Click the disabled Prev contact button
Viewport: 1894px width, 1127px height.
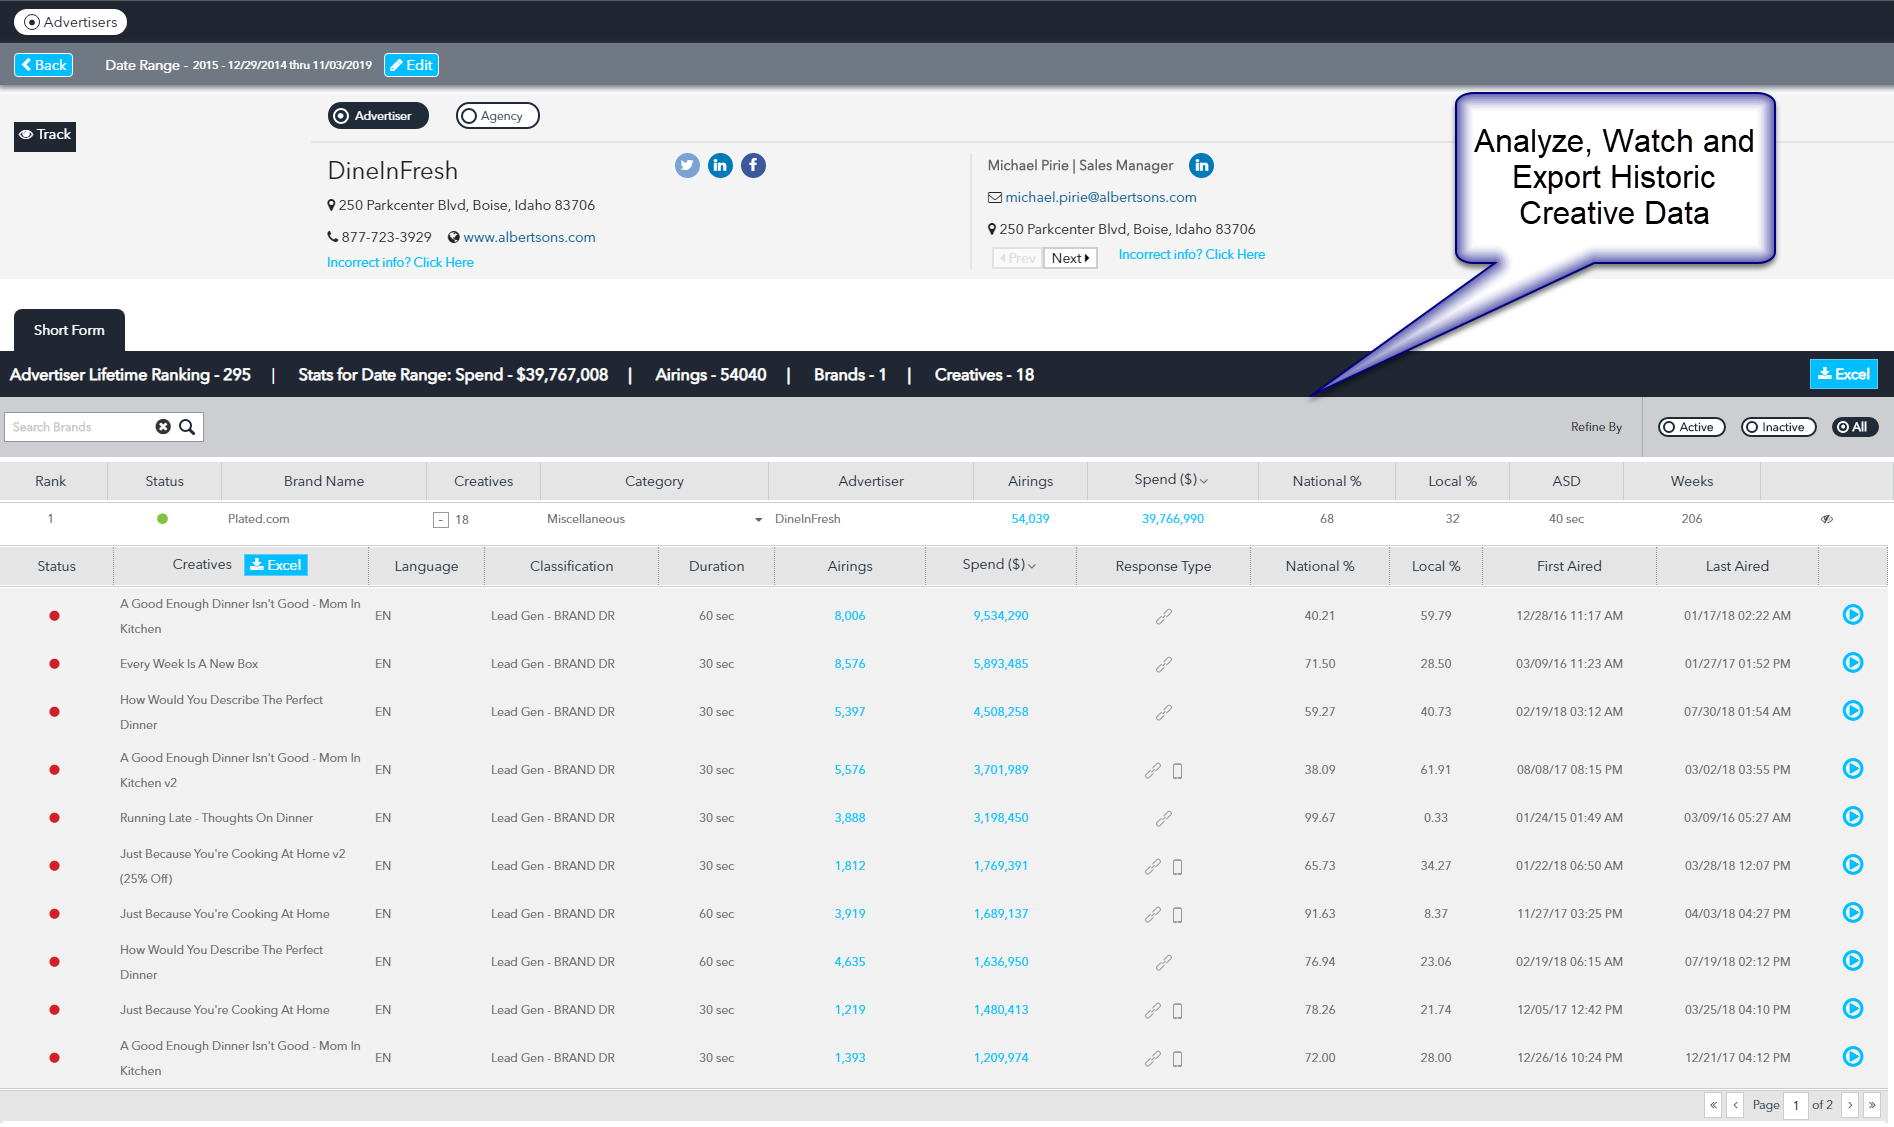point(1017,258)
